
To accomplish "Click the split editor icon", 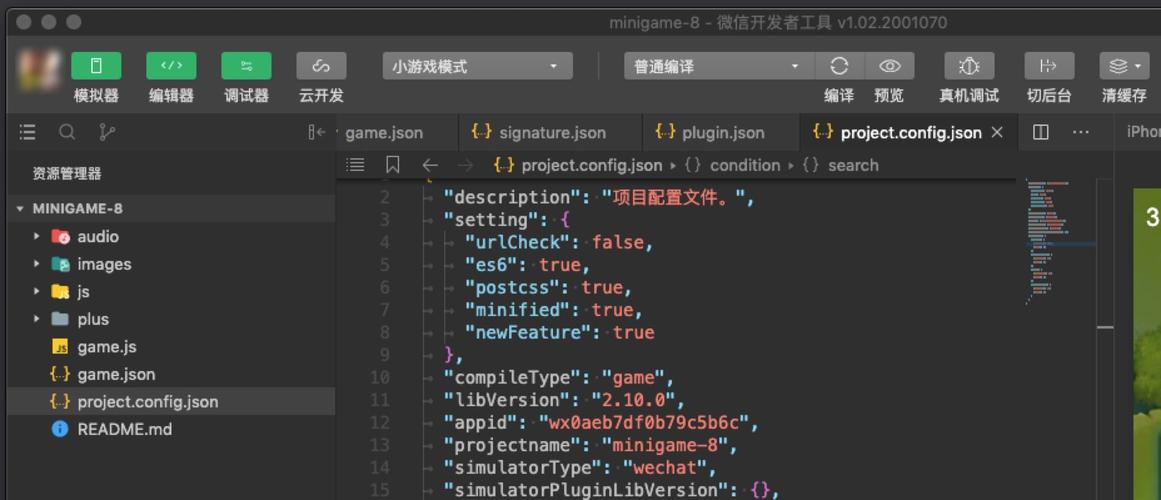I will click(x=1040, y=133).
